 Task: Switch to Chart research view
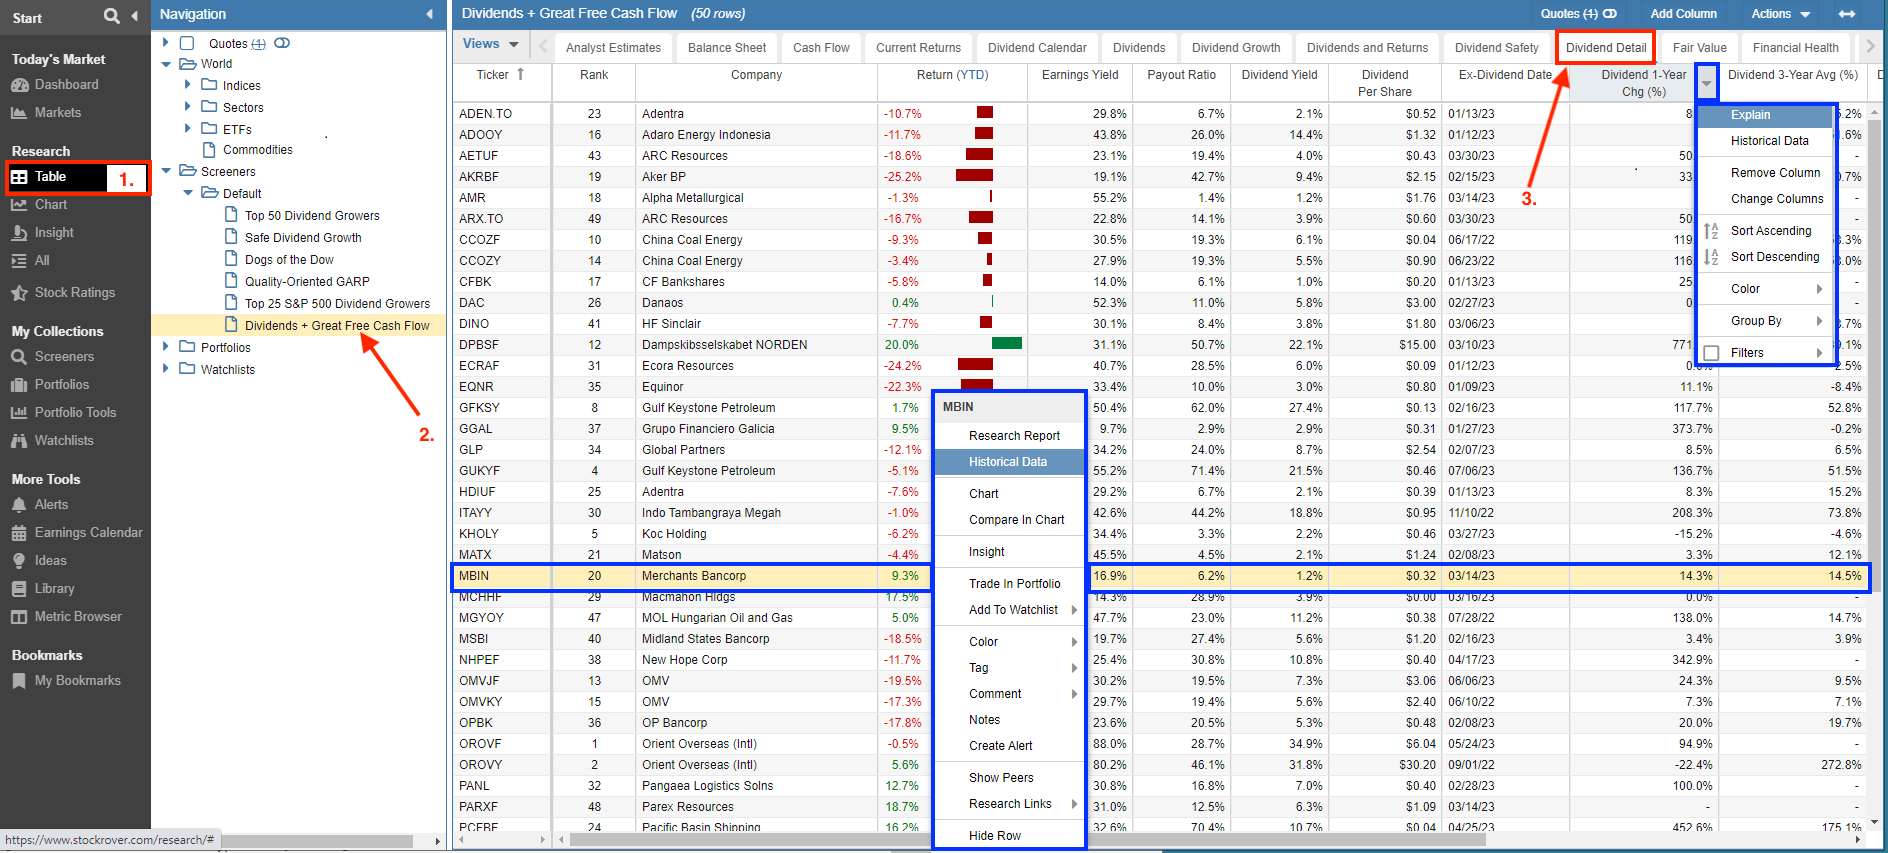coord(50,205)
